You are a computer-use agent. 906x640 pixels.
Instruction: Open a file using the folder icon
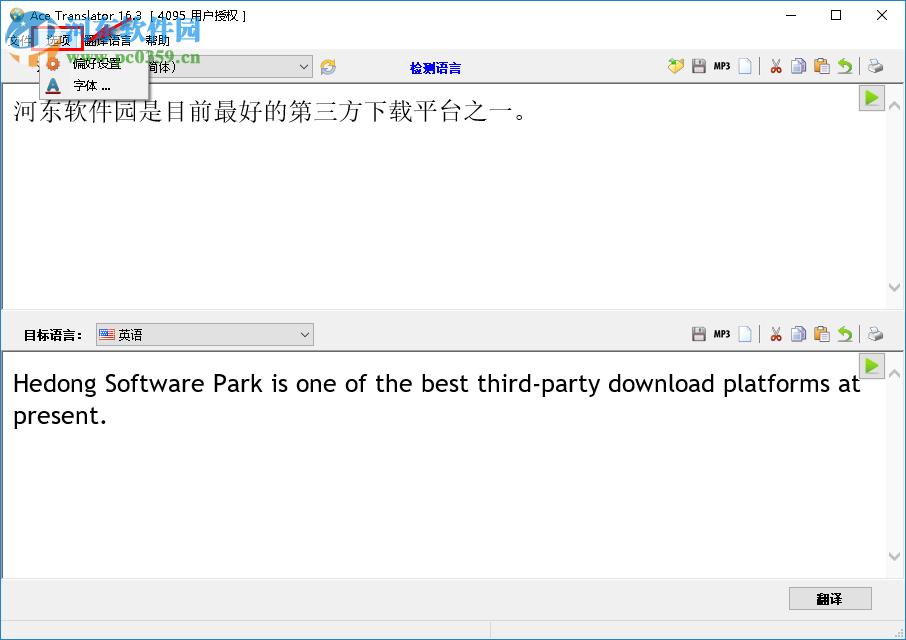675,66
